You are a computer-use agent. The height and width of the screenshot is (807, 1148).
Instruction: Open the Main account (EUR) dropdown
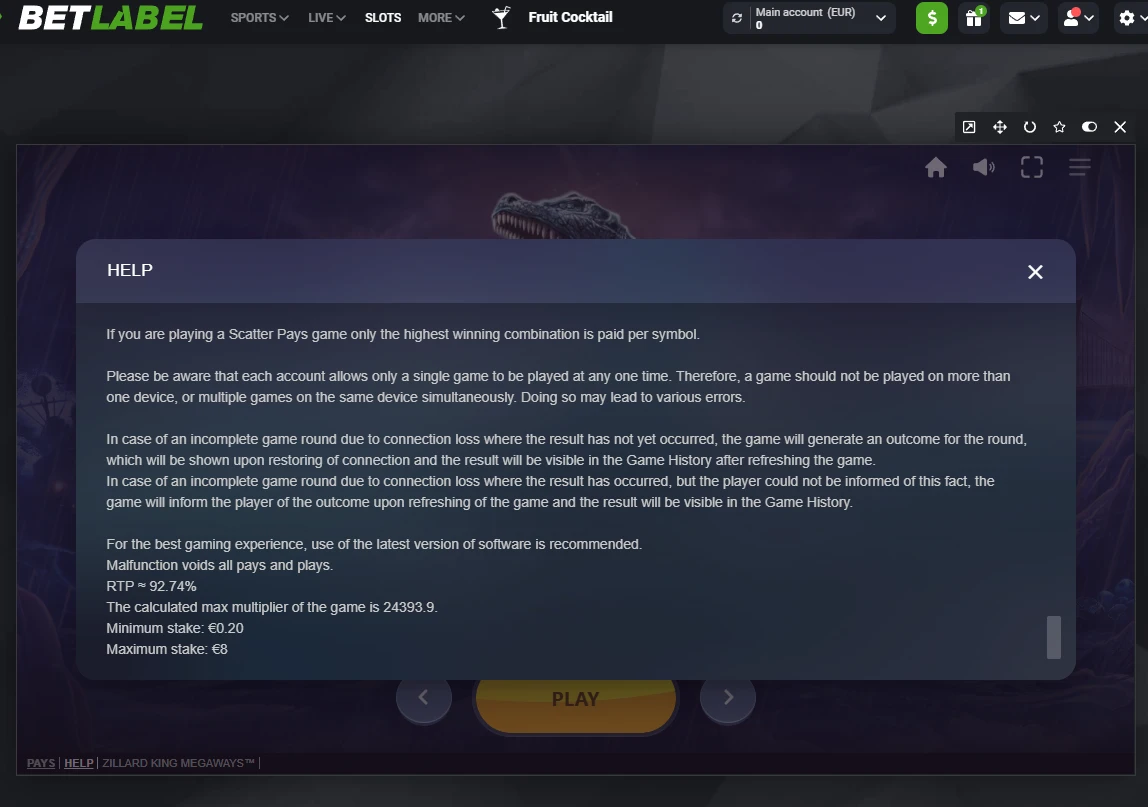819,18
